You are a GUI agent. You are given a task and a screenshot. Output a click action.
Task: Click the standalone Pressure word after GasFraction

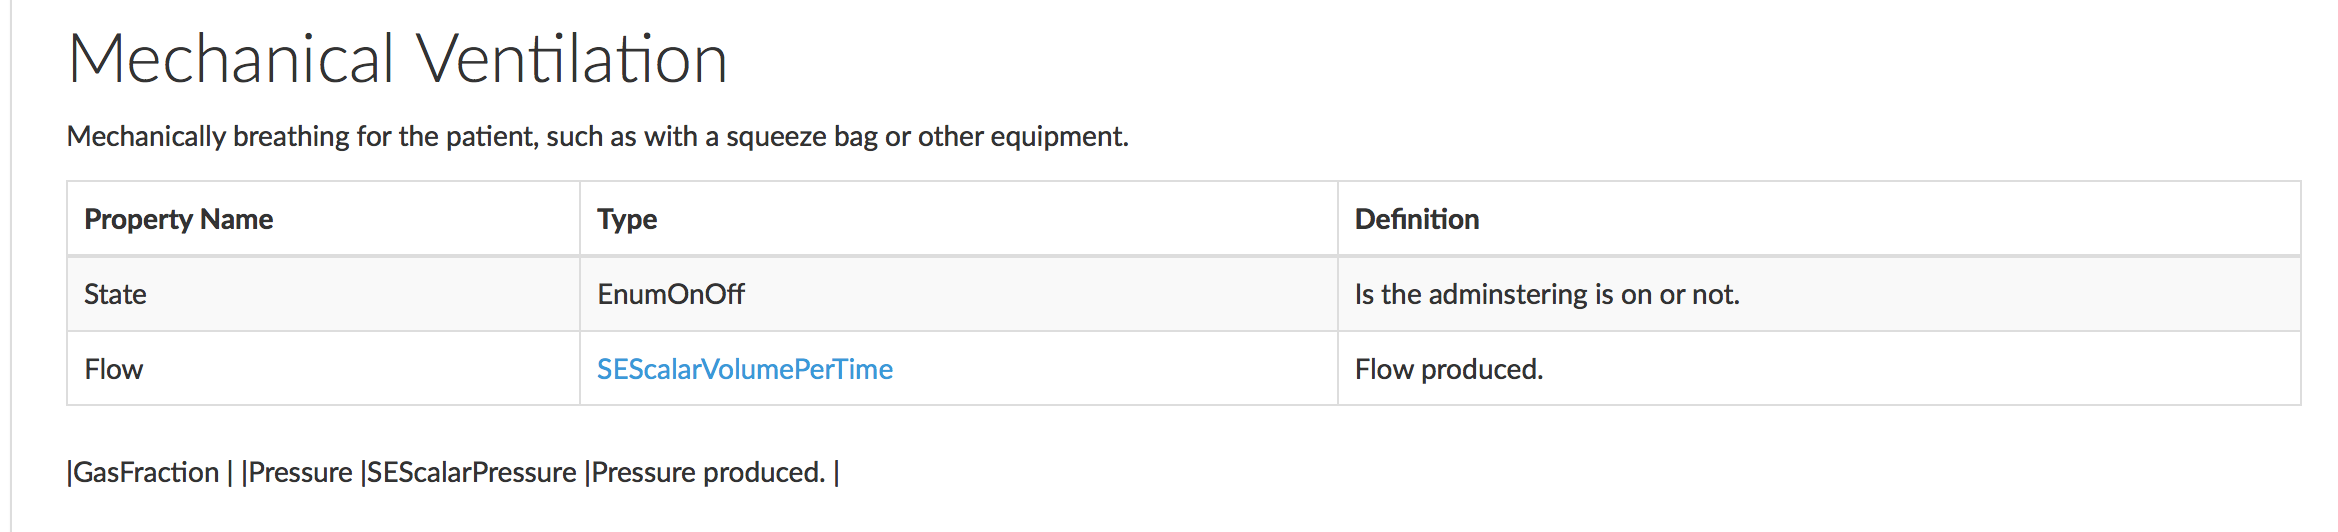(300, 472)
